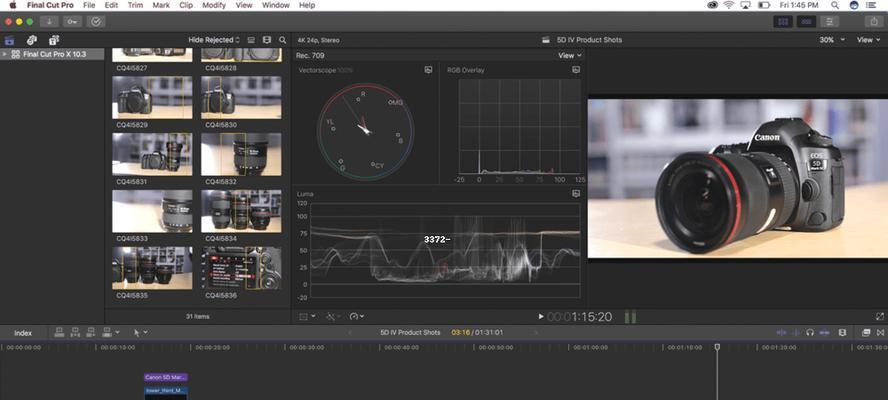Toggle Inspector panel visibility button
Viewport: 888px width, 400px height.
pyautogui.click(x=830, y=22)
